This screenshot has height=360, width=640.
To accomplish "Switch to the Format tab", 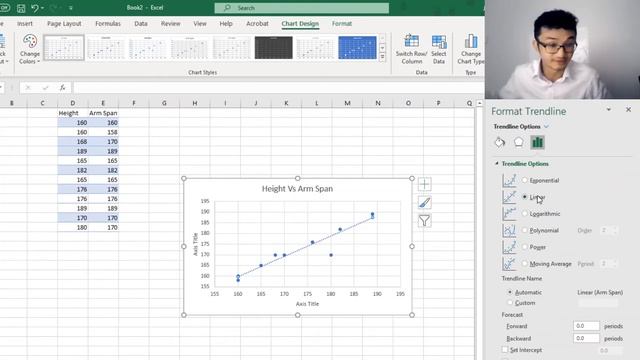I will click(x=342, y=24).
